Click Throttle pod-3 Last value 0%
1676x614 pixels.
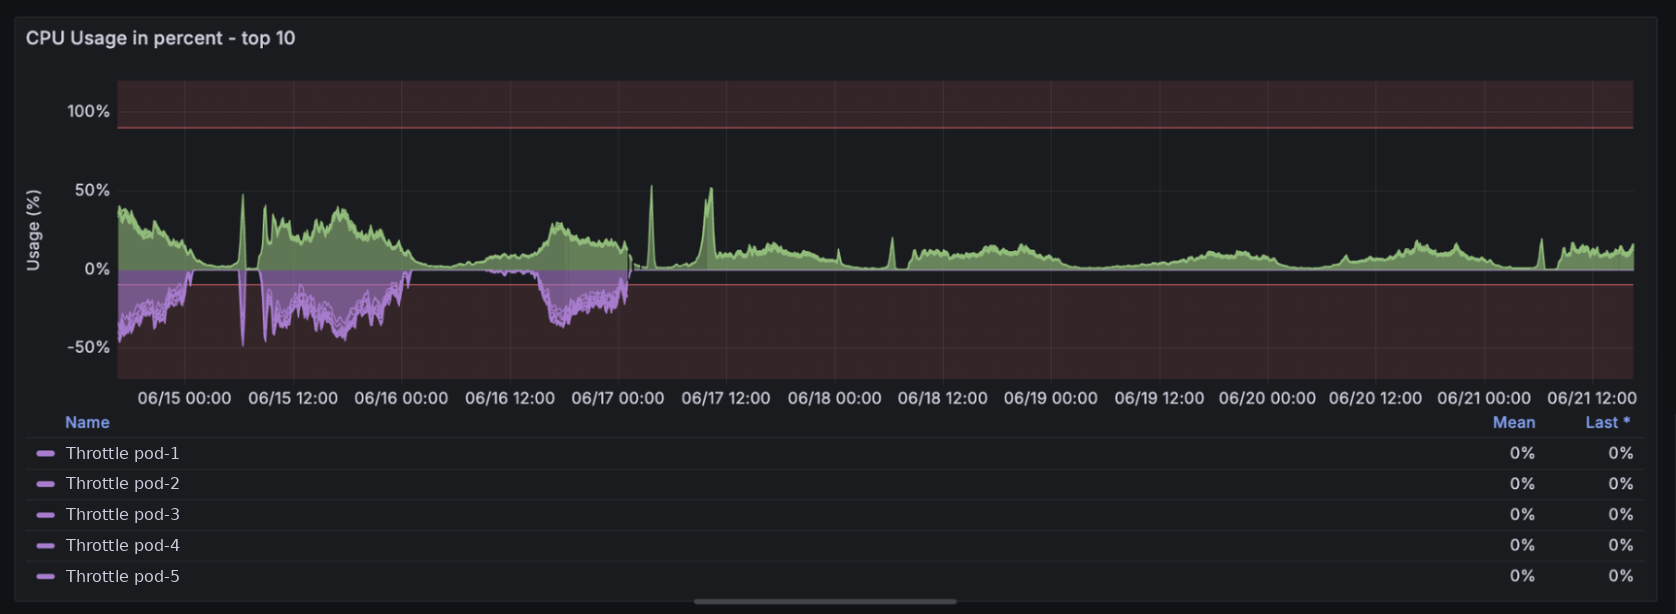coord(1621,515)
